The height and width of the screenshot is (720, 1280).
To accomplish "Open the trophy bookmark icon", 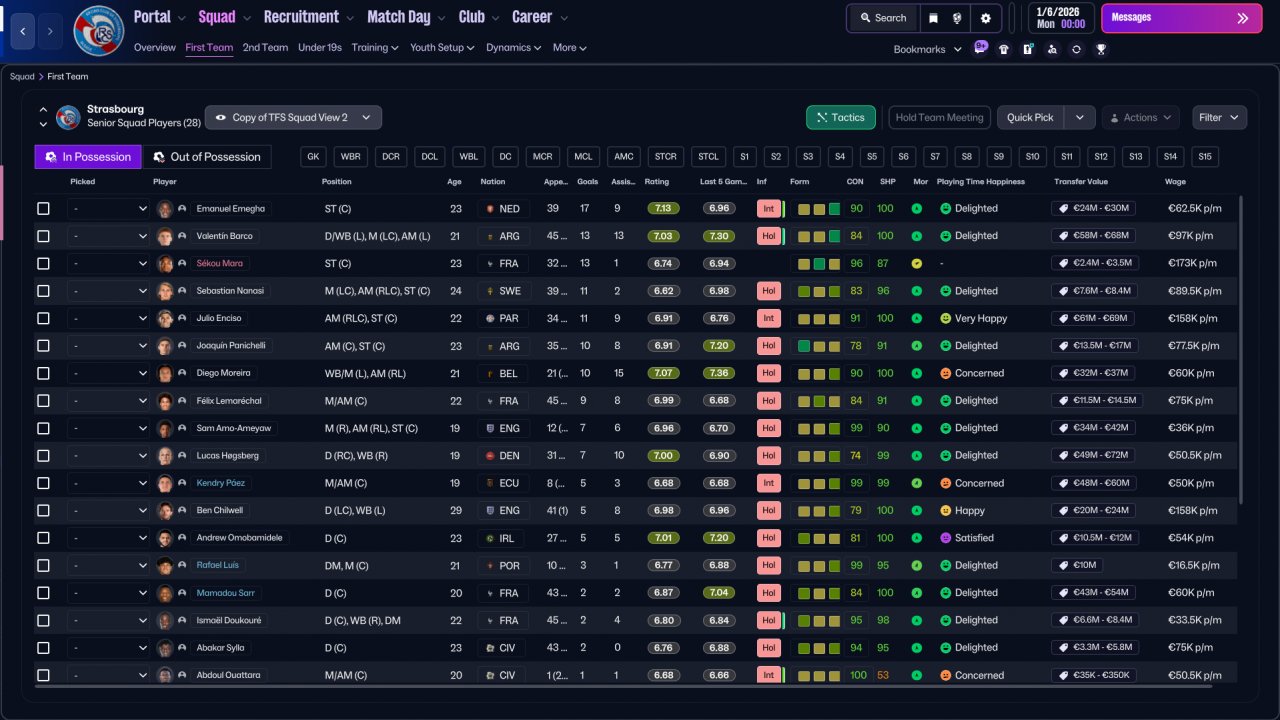I will coord(1101,49).
